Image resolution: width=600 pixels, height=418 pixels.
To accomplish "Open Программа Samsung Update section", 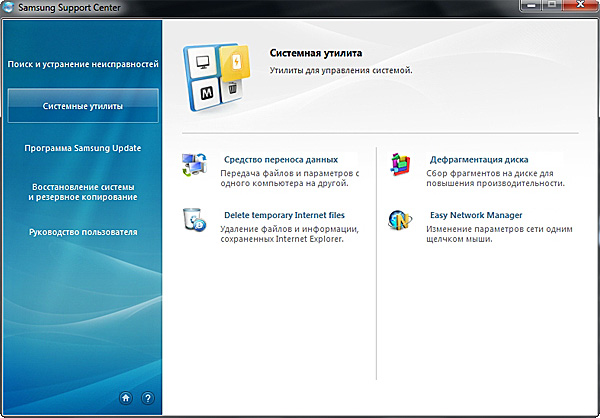I will pos(83,148).
